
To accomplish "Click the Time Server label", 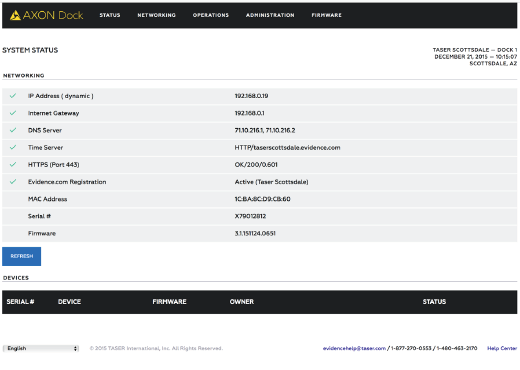I will 45,148.
